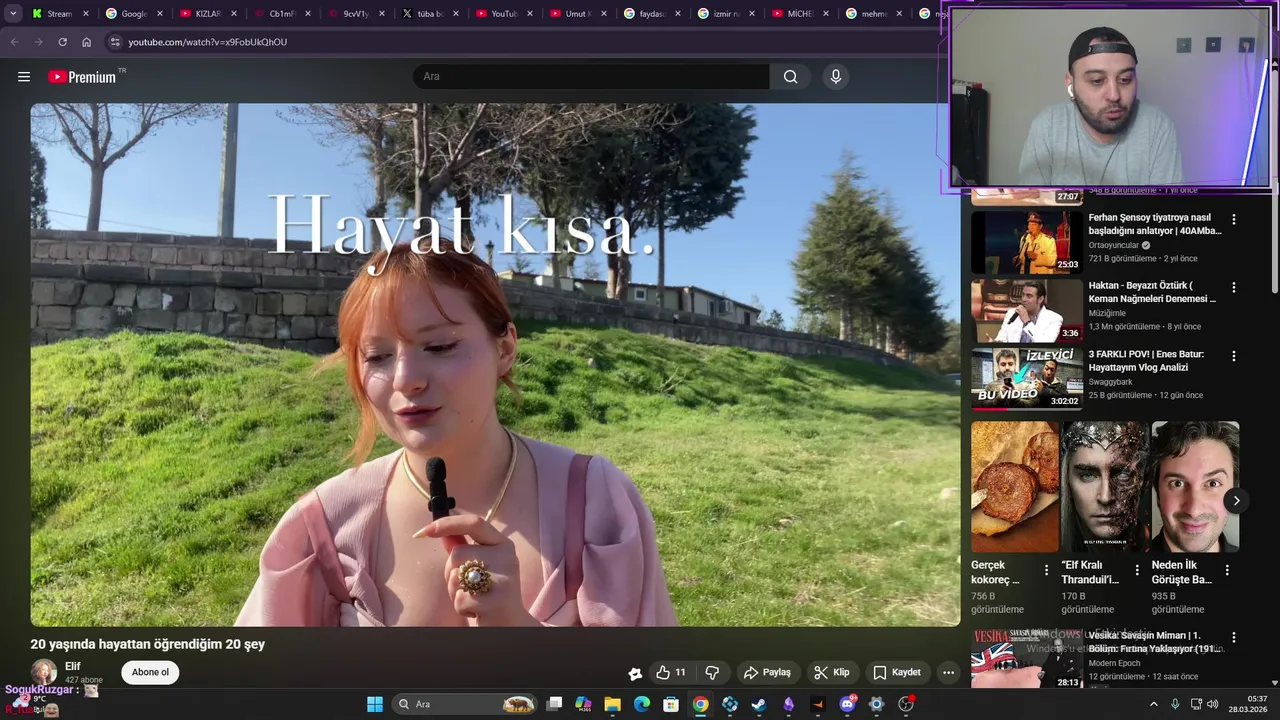The height and width of the screenshot is (720, 1280).
Task: Open Steam from the taskbar
Action: pos(759,704)
